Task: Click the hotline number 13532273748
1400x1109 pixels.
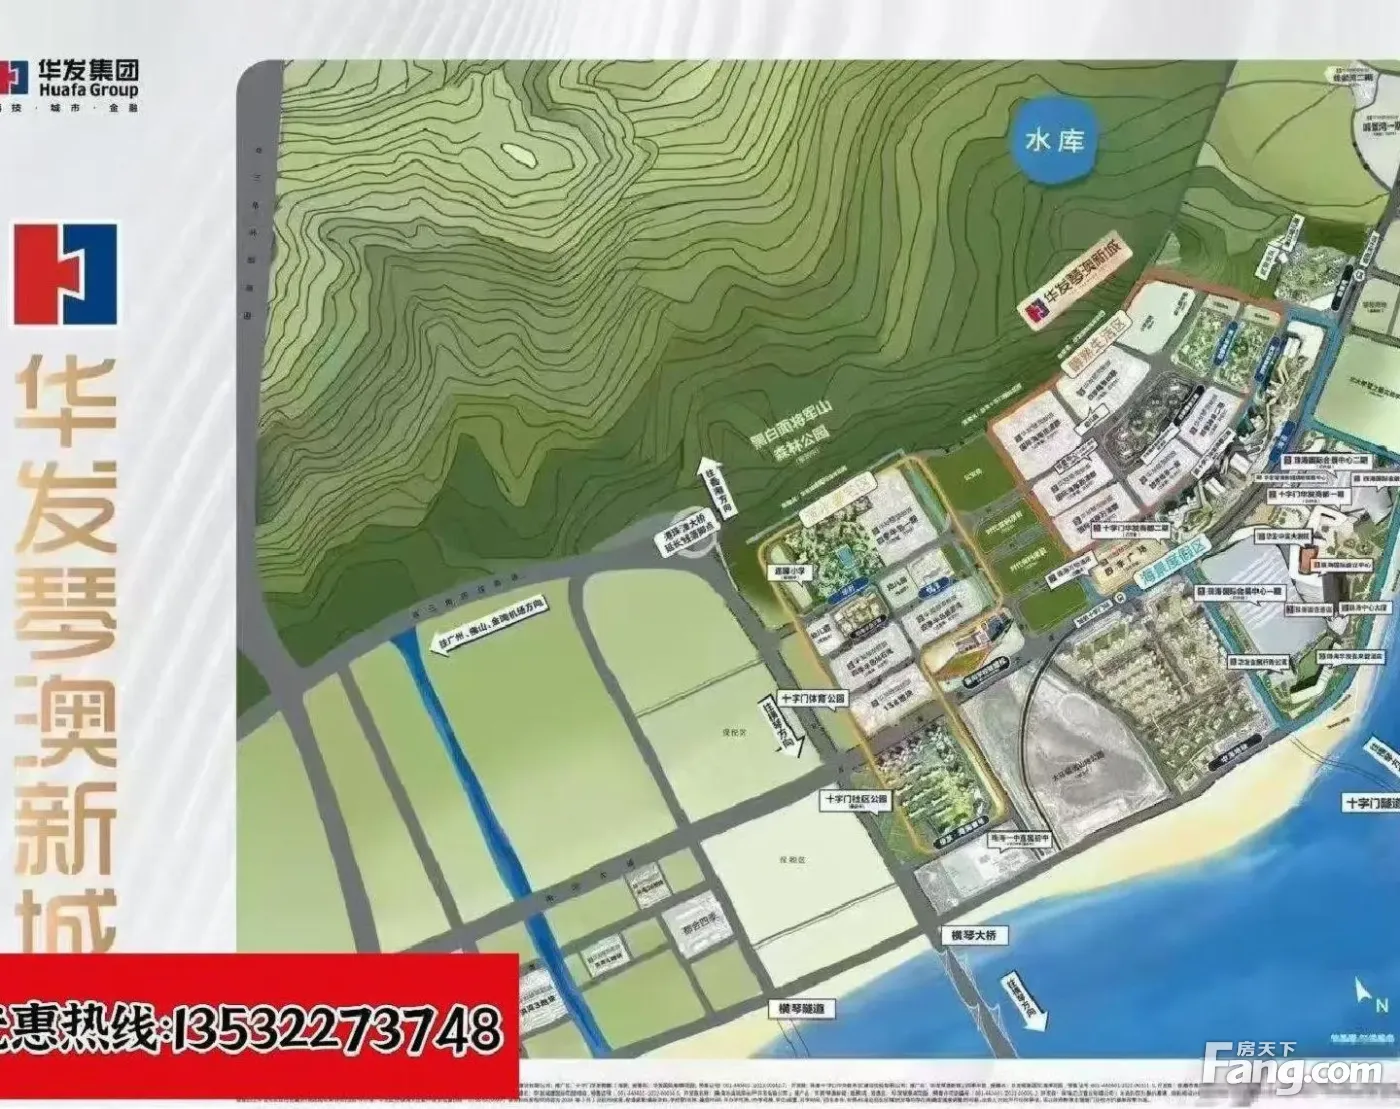Action: pos(338,1027)
